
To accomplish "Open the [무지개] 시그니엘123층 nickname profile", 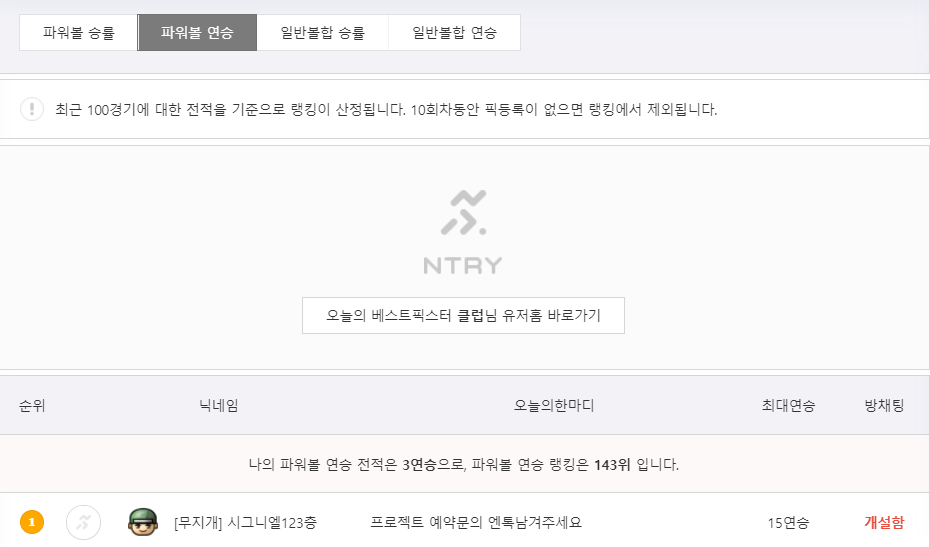I will [x=245, y=523].
